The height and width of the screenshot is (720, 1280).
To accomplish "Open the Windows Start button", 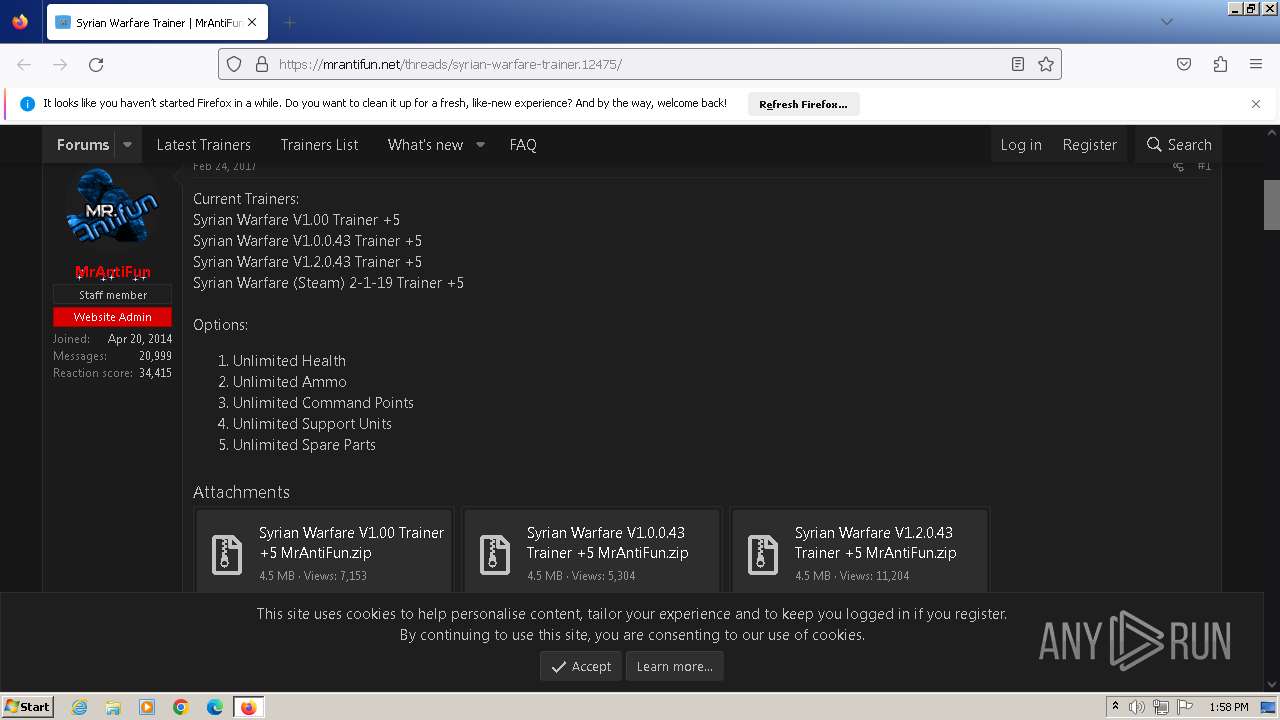I will (x=27, y=707).
